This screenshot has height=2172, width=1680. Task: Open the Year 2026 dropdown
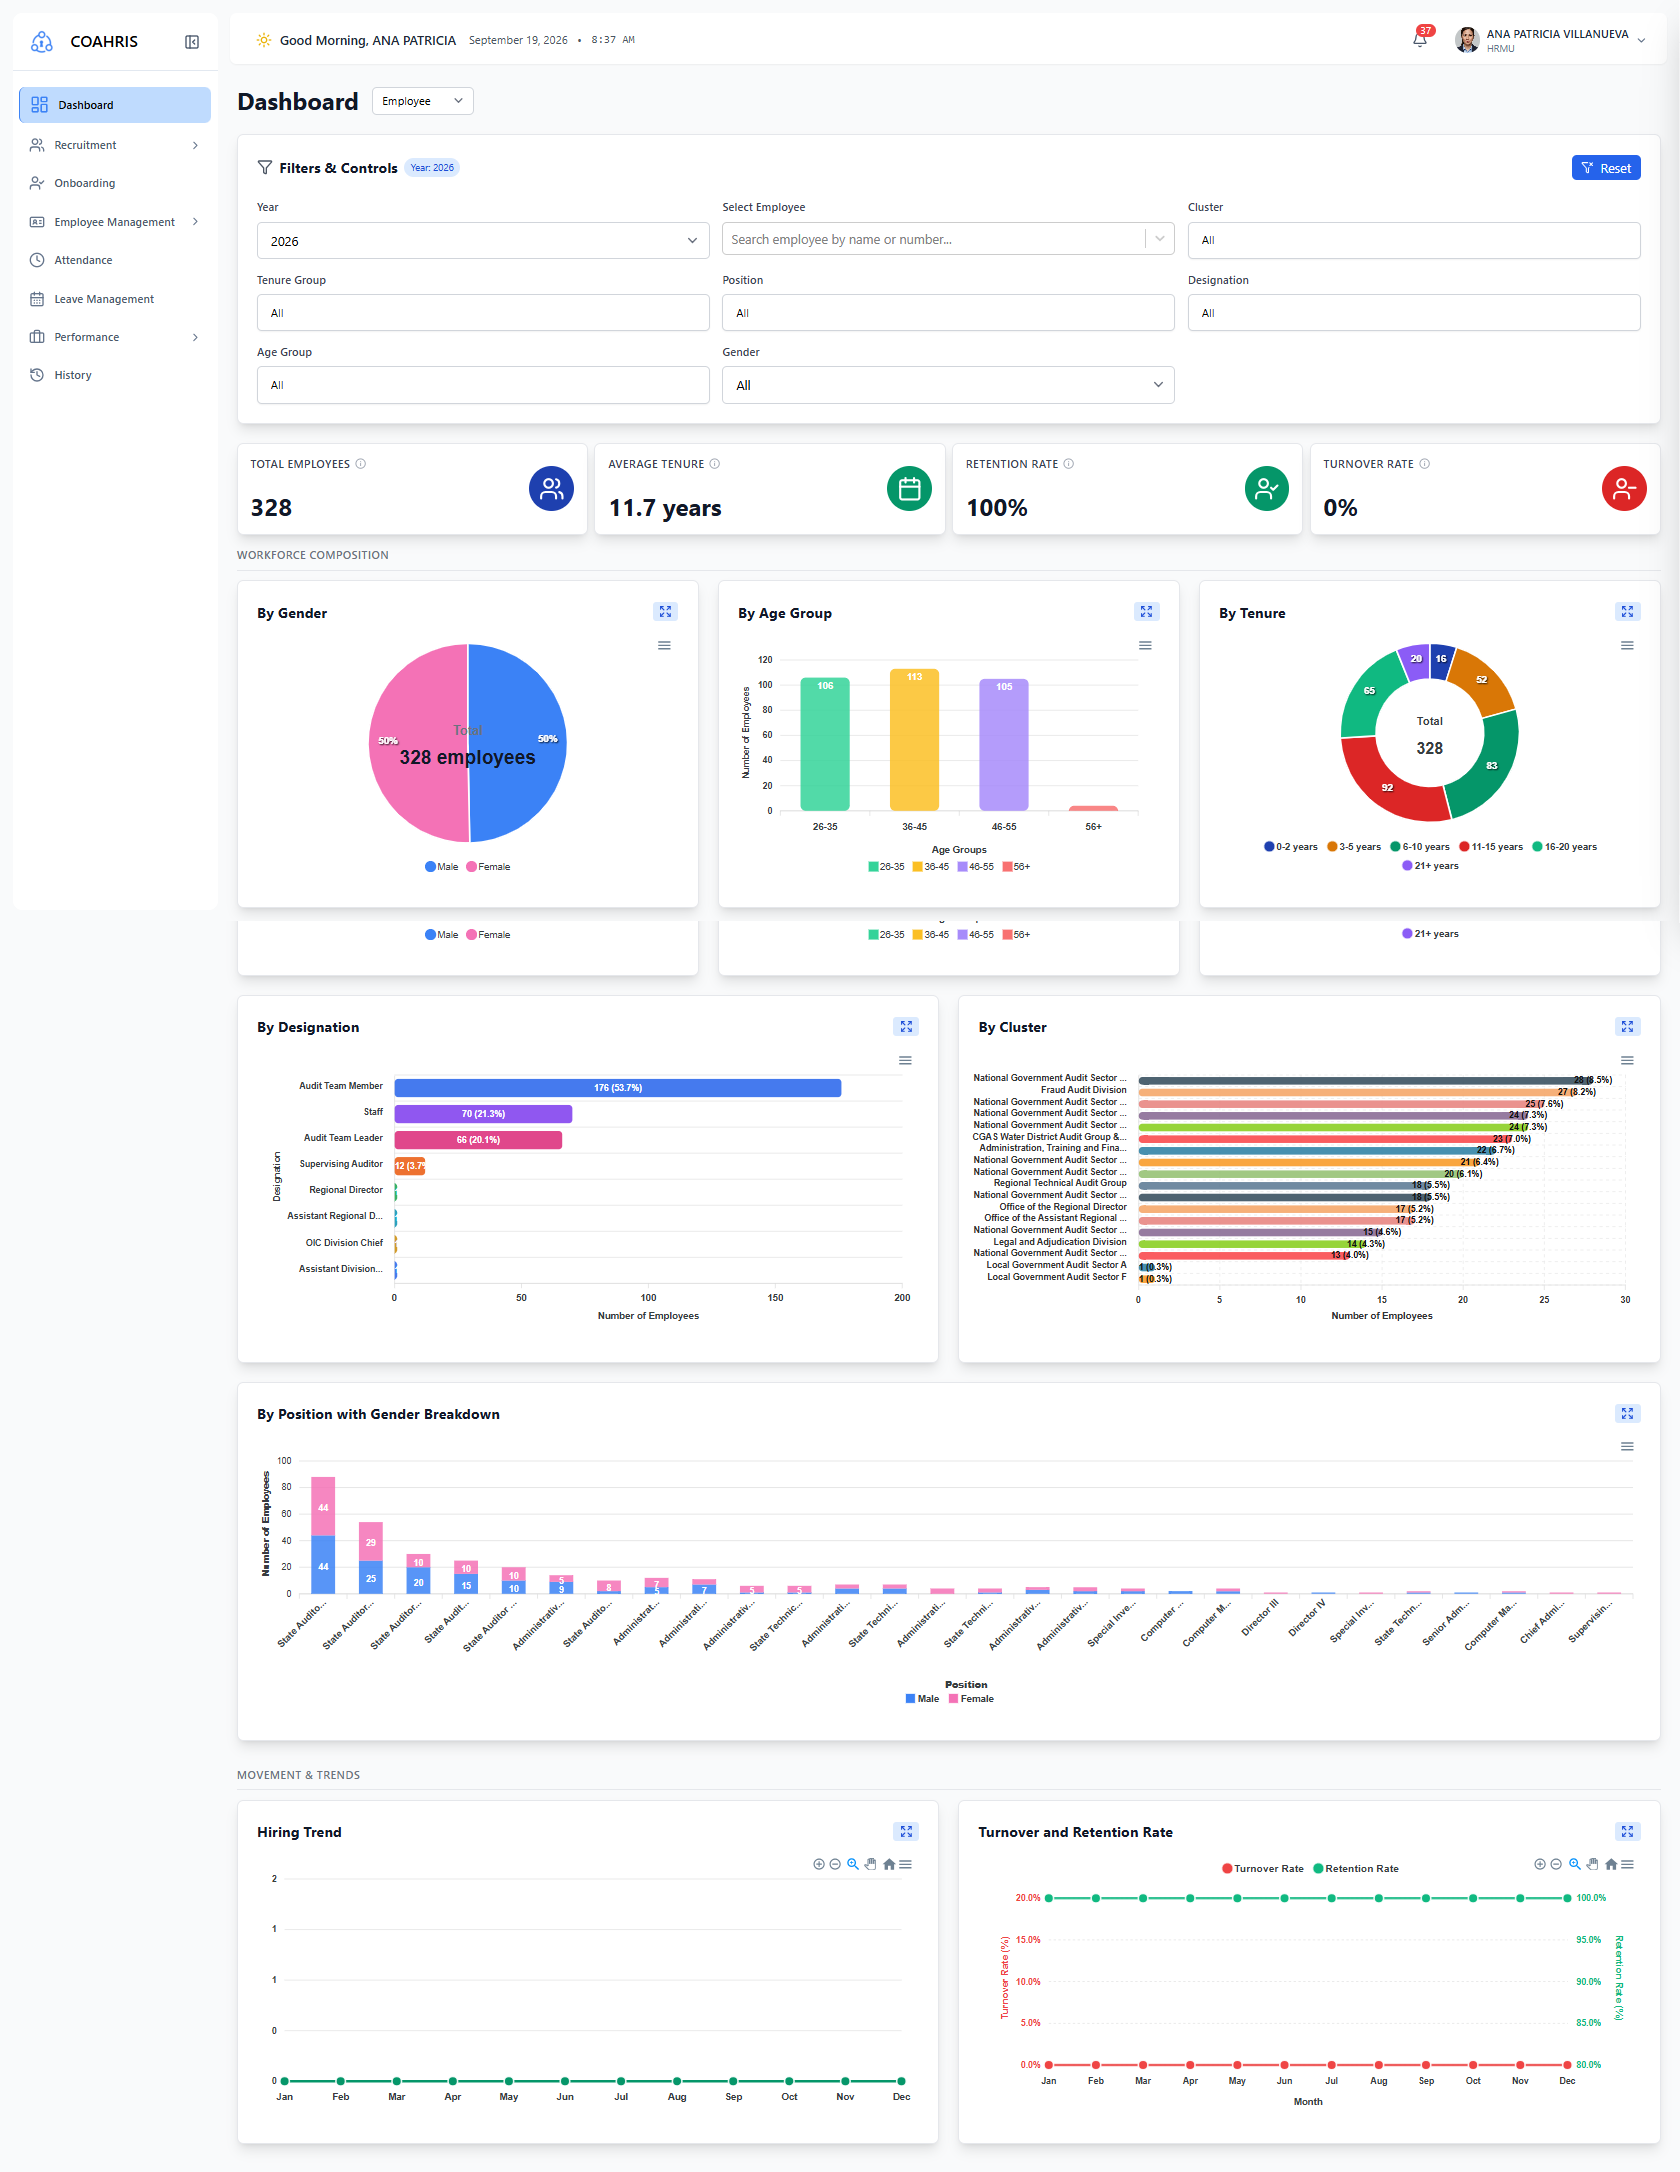point(483,241)
